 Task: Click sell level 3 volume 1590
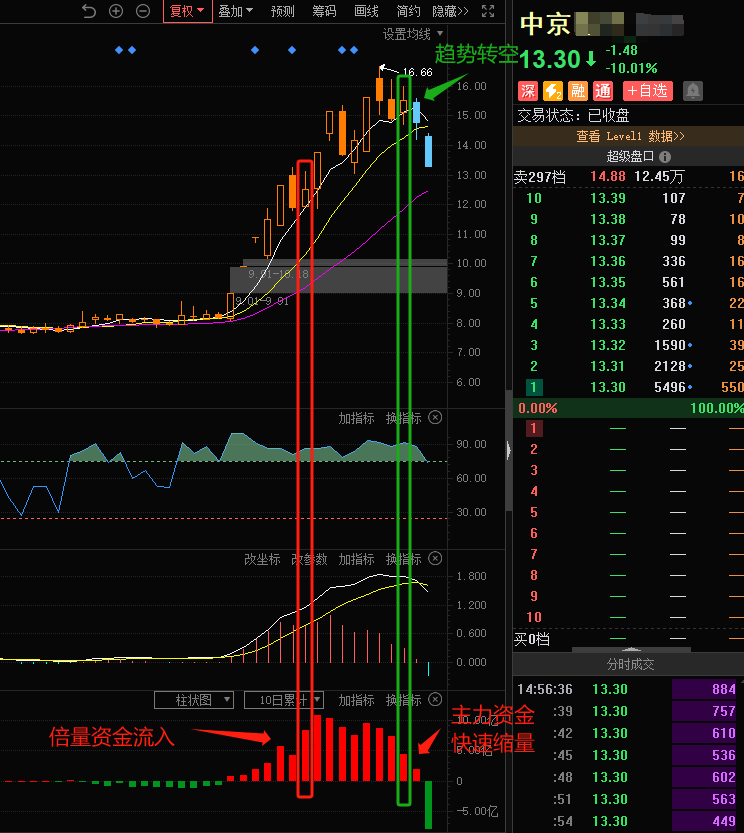[x=670, y=345]
